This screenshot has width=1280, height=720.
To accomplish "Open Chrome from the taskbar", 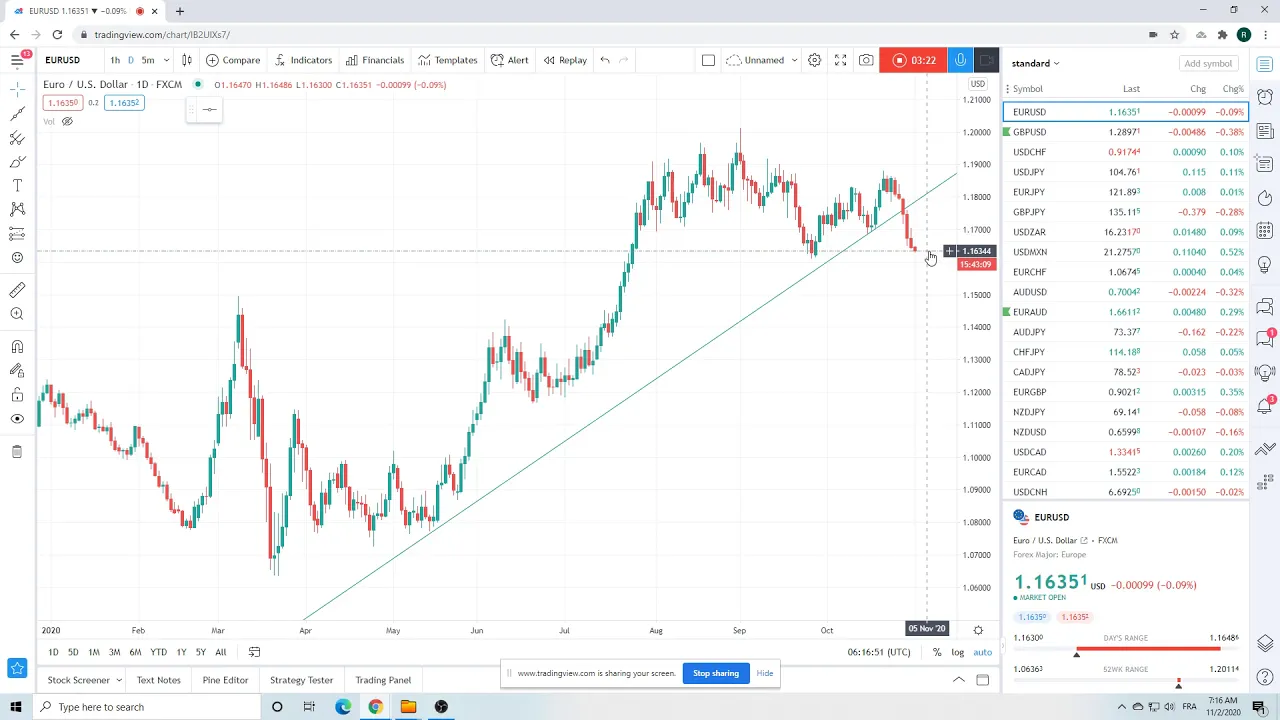I will [x=375, y=707].
